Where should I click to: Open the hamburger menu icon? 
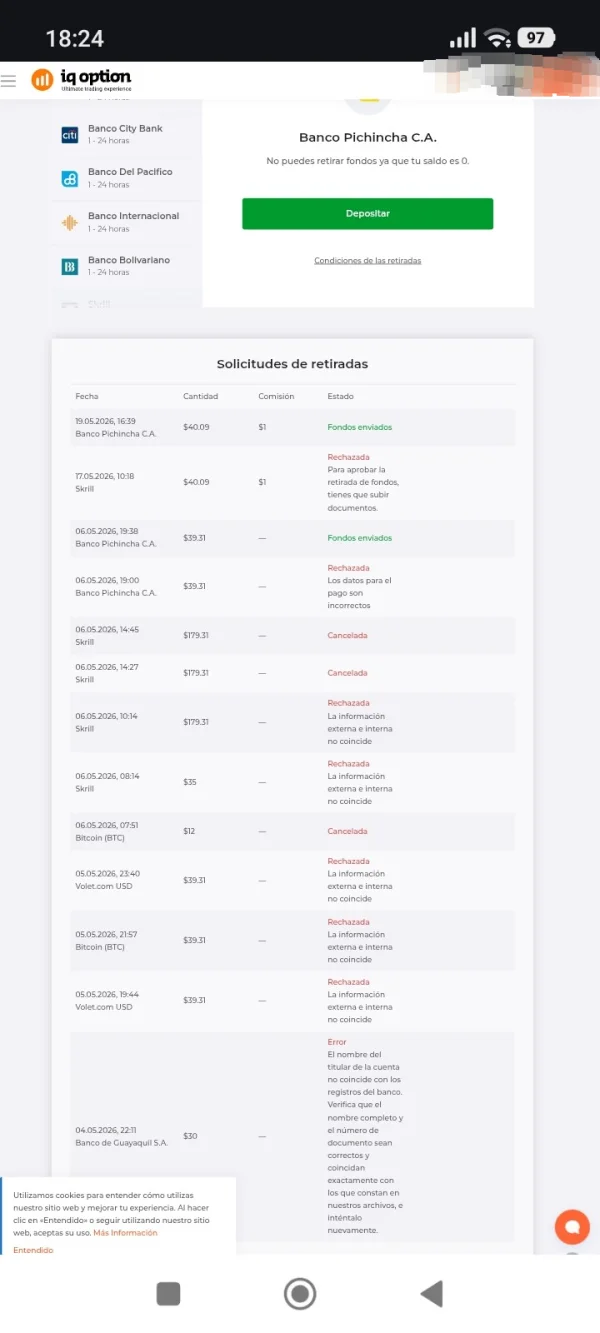tap(9, 81)
